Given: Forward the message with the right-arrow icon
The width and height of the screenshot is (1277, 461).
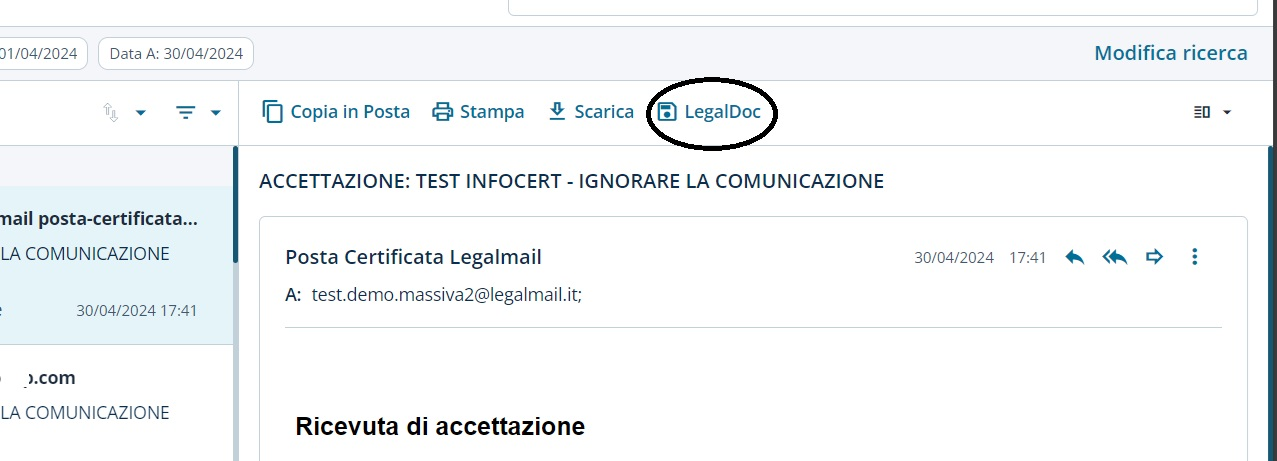Looking at the screenshot, I should click(x=1155, y=257).
